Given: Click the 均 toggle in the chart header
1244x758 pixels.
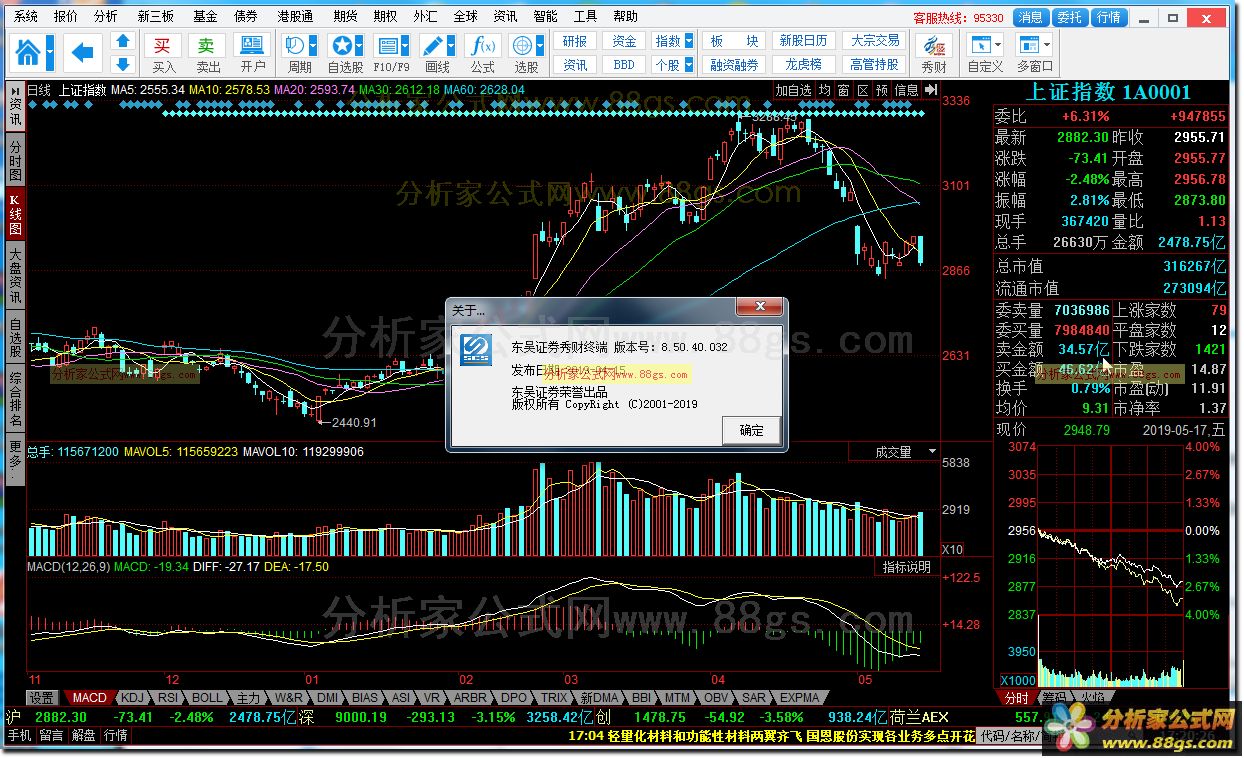Looking at the screenshot, I should 824,90.
